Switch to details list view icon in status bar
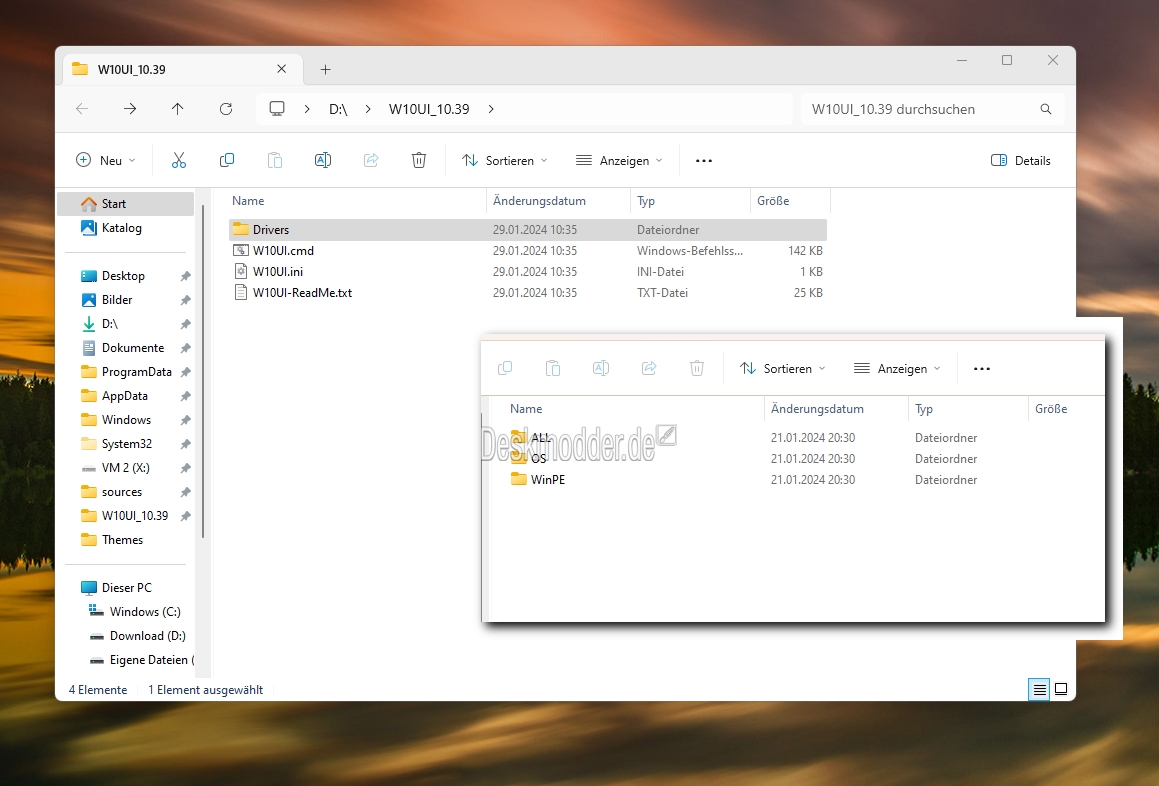The height and width of the screenshot is (786, 1159). click(1039, 689)
